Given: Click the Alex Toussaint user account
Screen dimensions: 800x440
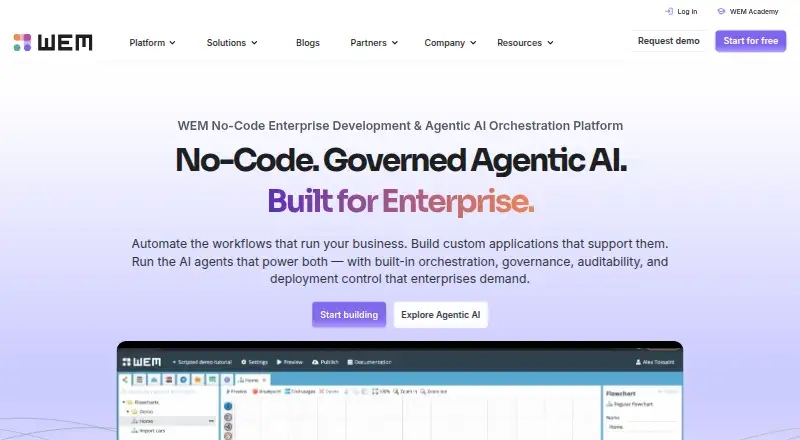Looking at the screenshot, I should coord(655,362).
